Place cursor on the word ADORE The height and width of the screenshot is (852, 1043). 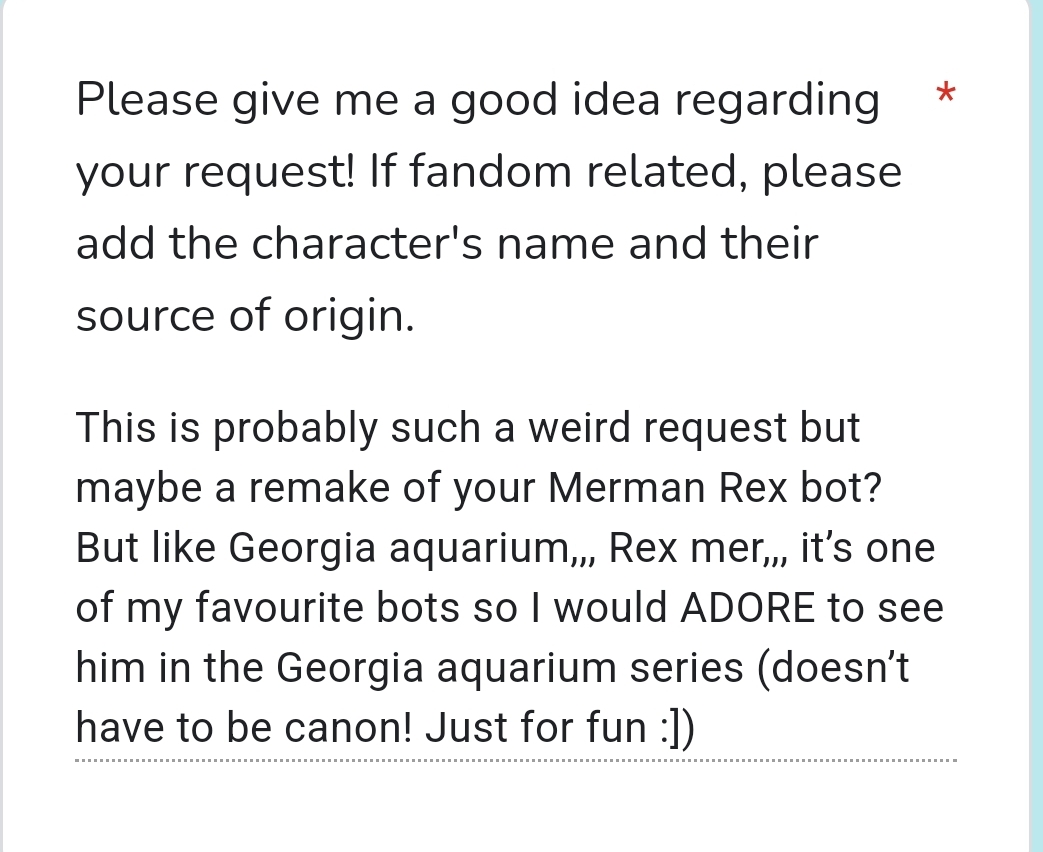(x=747, y=607)
